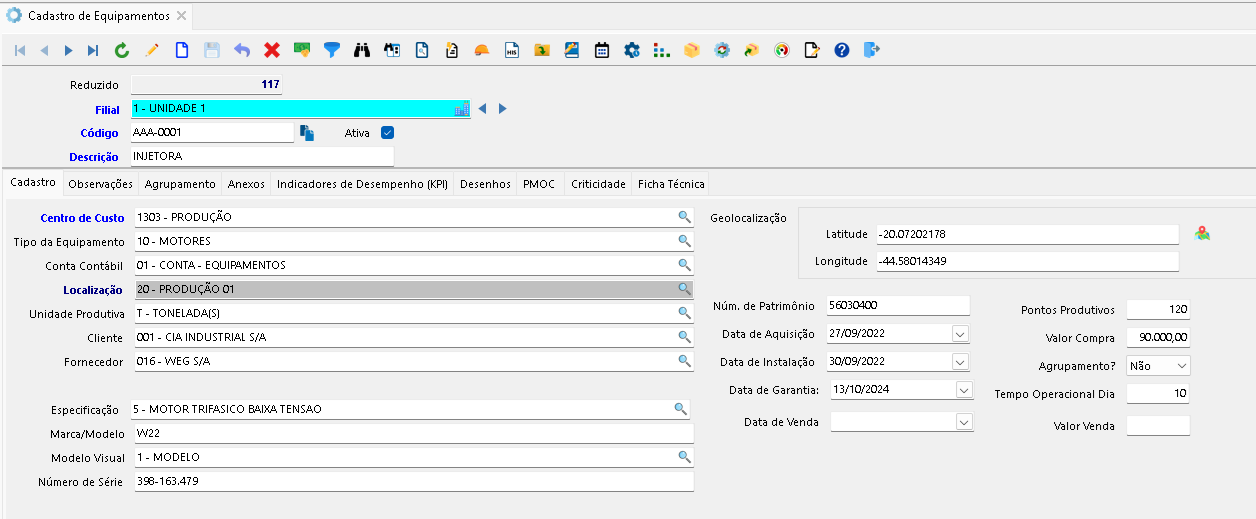Click the red X delete icon
Image resolution: width=1256 pixels, height=519 pixels.
271,50
